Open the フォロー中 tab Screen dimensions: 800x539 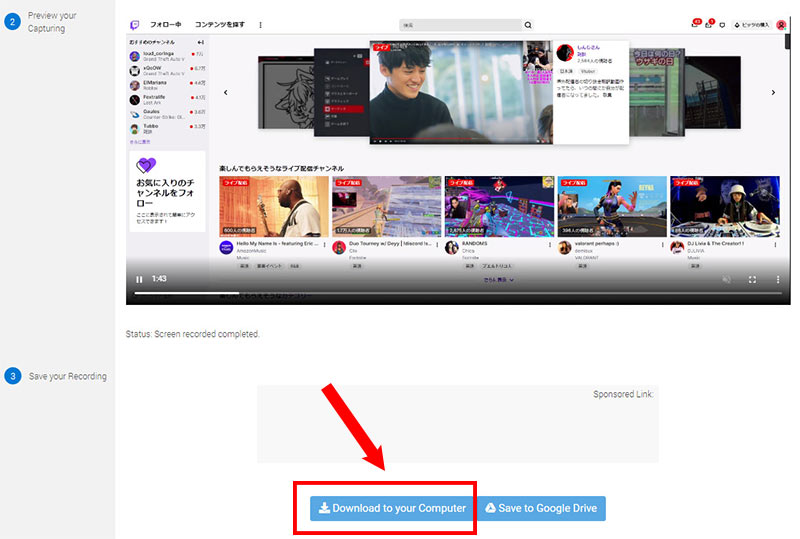[168, 24]
